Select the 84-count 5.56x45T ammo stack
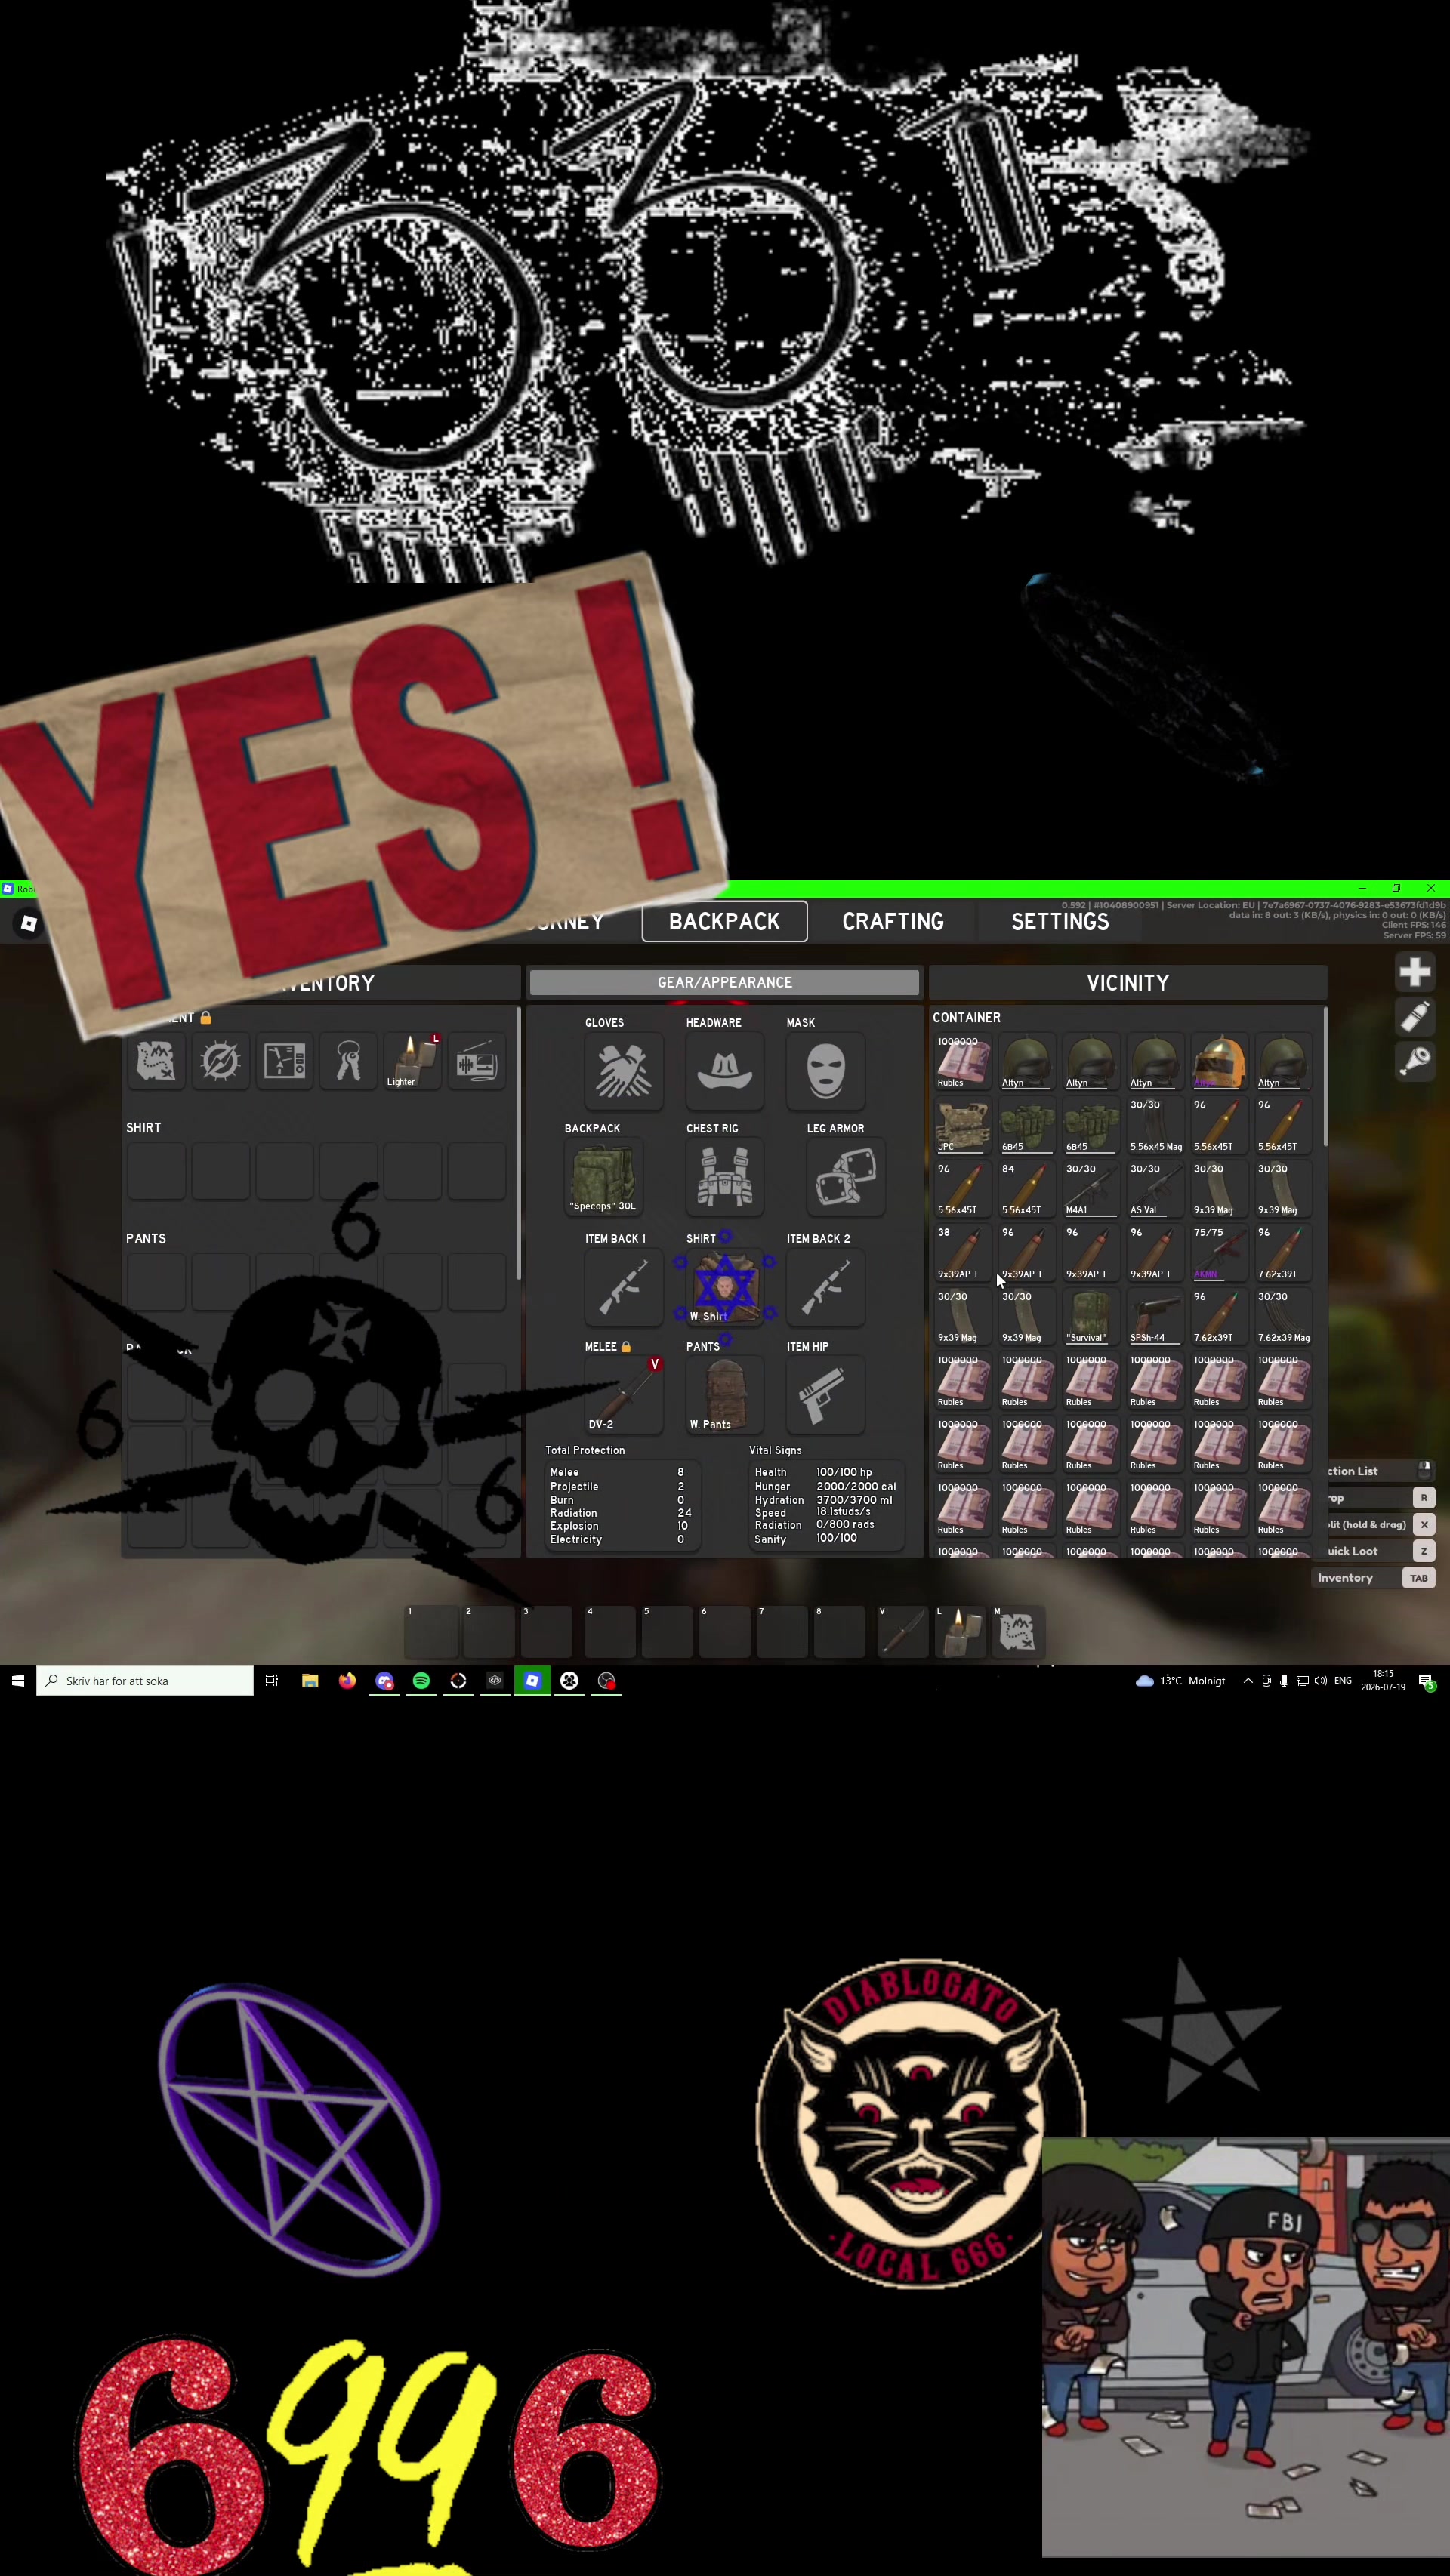The height and width of the screenshot is (2576, 1450). 1027,1189
